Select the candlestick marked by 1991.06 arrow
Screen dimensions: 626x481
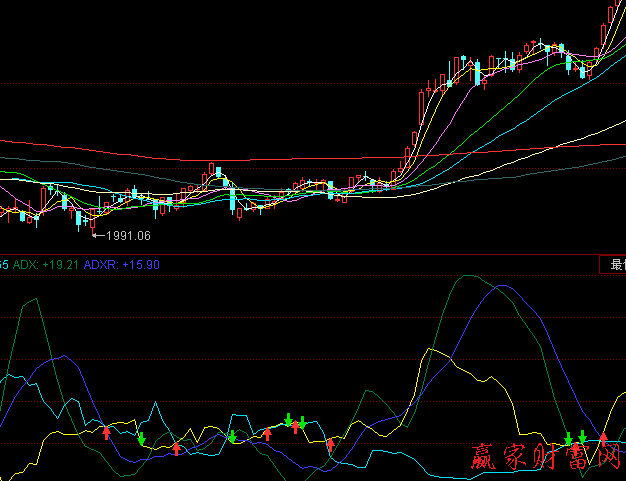click(79, 218)
